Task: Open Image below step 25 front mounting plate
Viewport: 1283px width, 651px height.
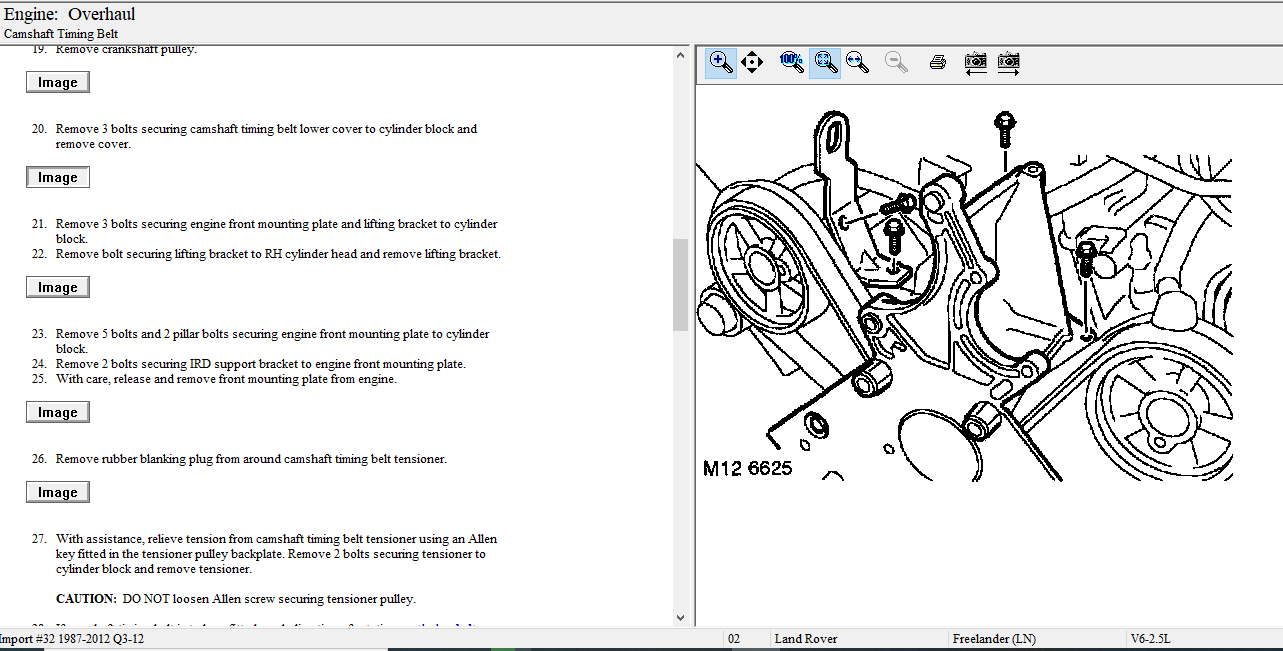Action: pos(58,412)
